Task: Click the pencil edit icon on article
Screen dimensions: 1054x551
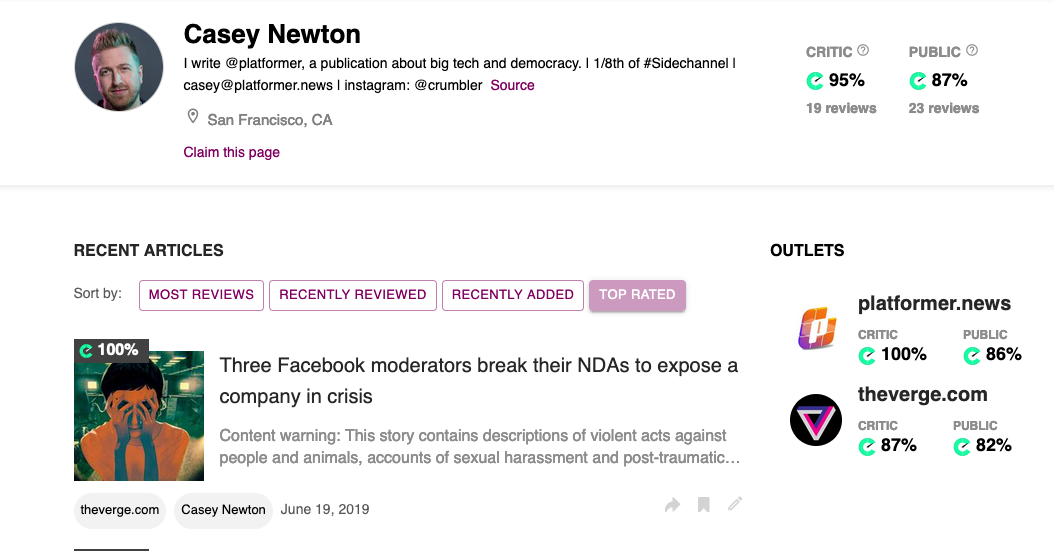Action: pyautogui.click(x=735, y=504)
